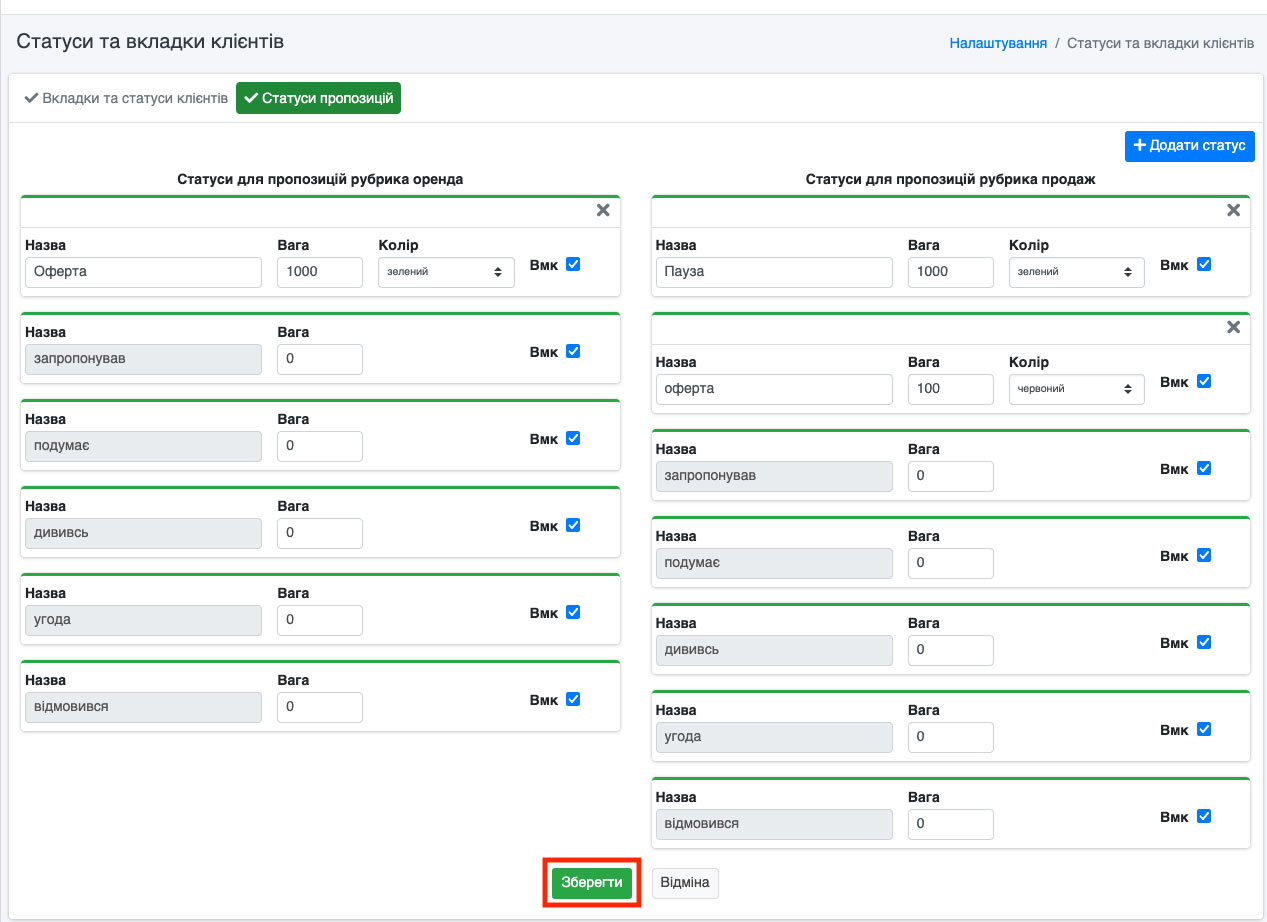
Task: Toggle Вмк for відмовився in продаж column
Action: click(x=1204, y=816)
